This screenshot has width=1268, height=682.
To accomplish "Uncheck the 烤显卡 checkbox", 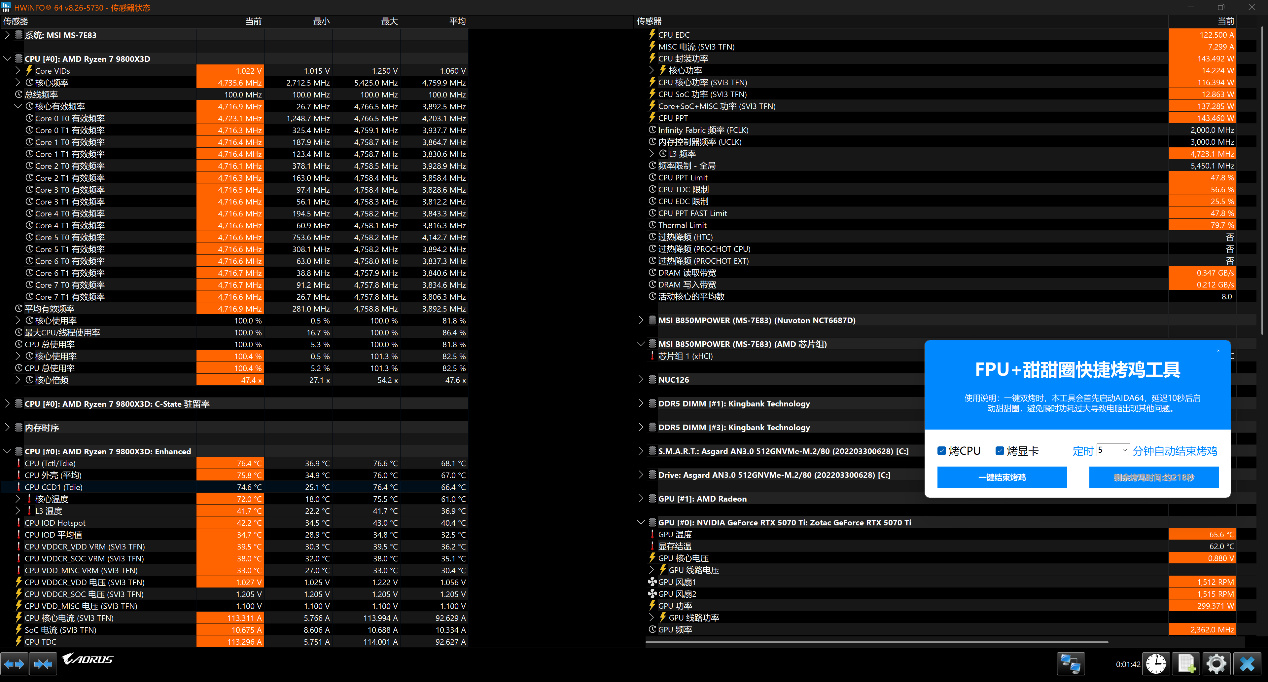I will tap(999, 451).
